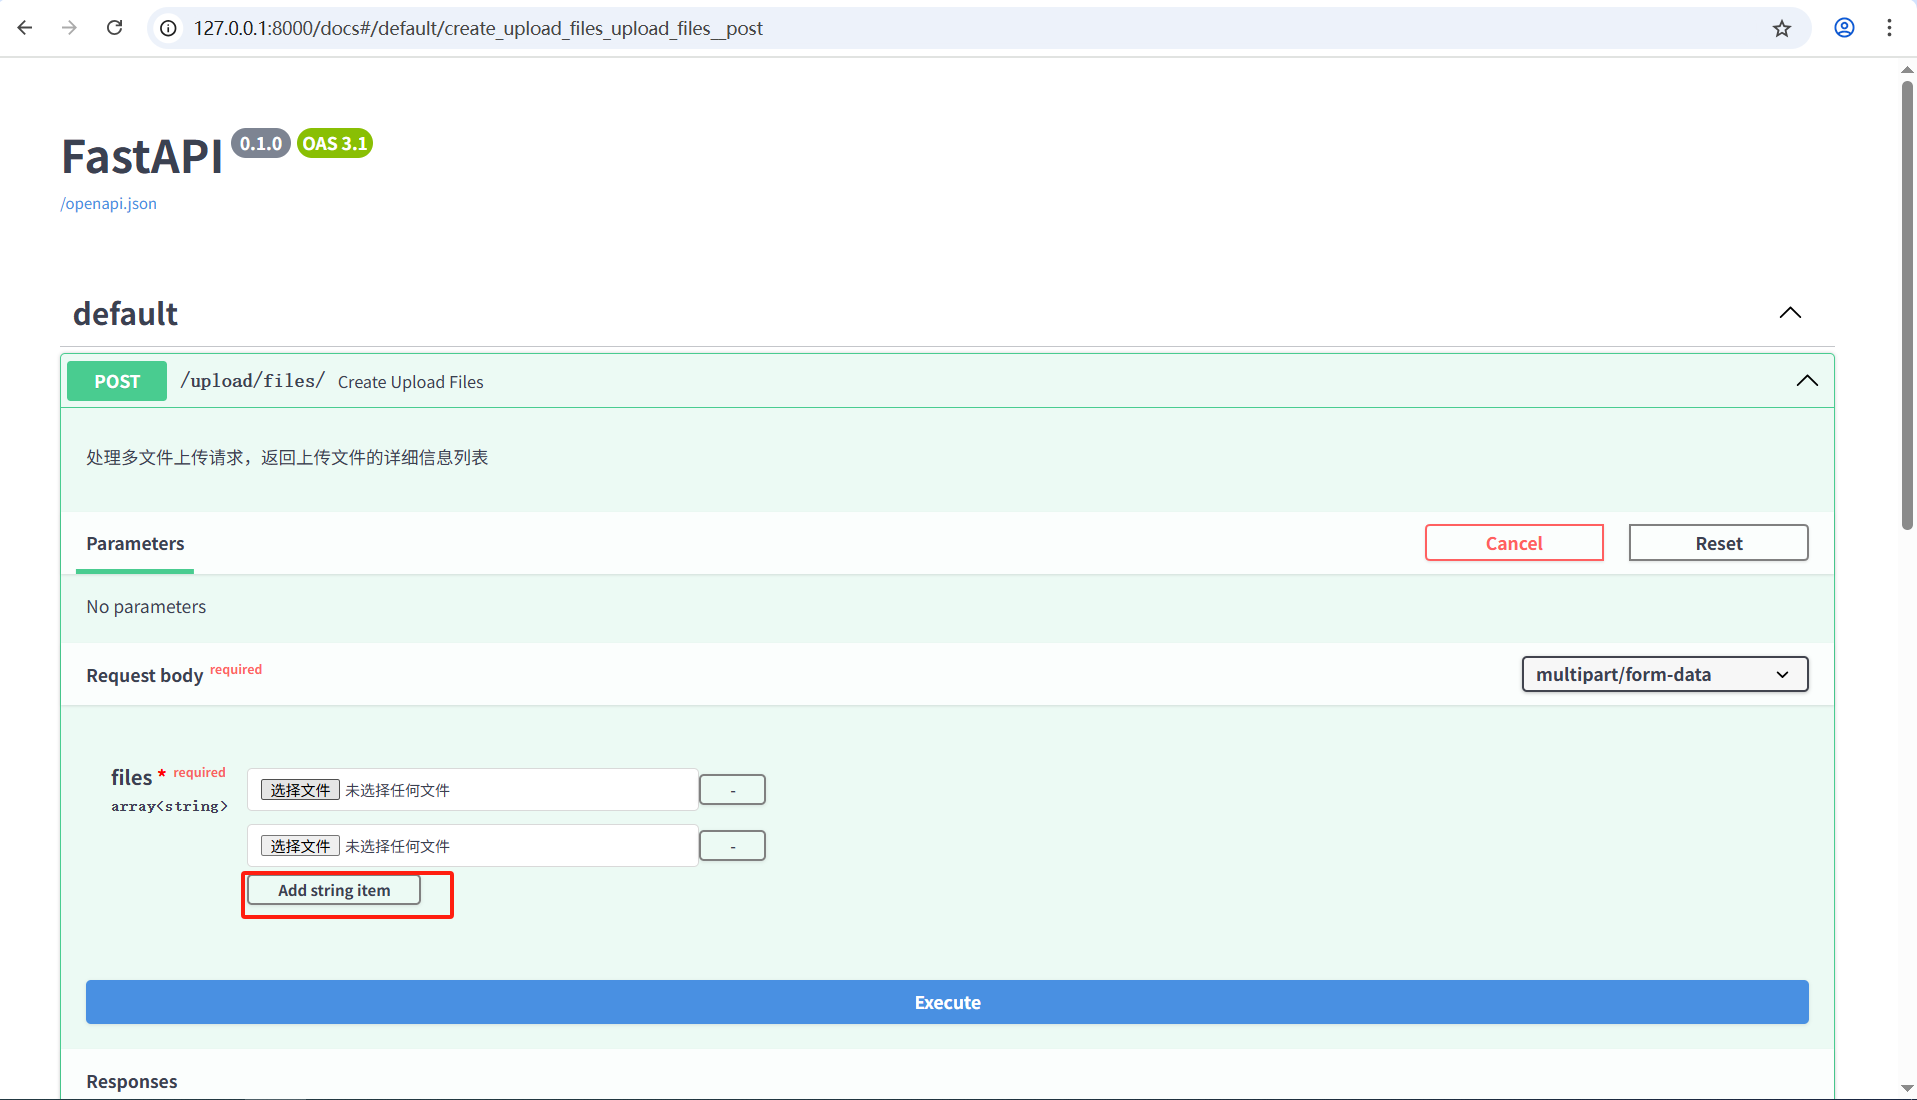Open the browser three-dot menu
Screen dimensions: 1917x1100
(1889, 28)
